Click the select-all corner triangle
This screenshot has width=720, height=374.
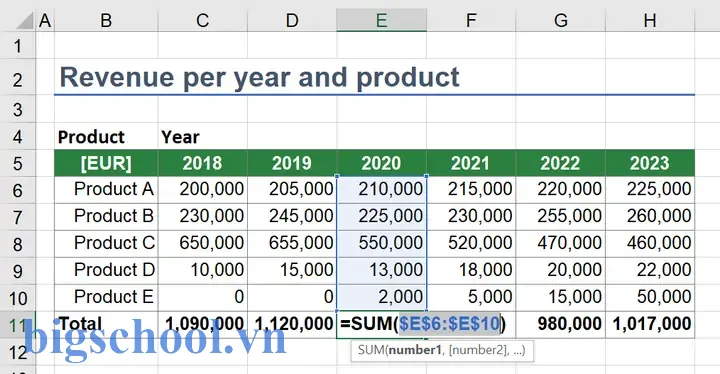click(x=24, y=21)
